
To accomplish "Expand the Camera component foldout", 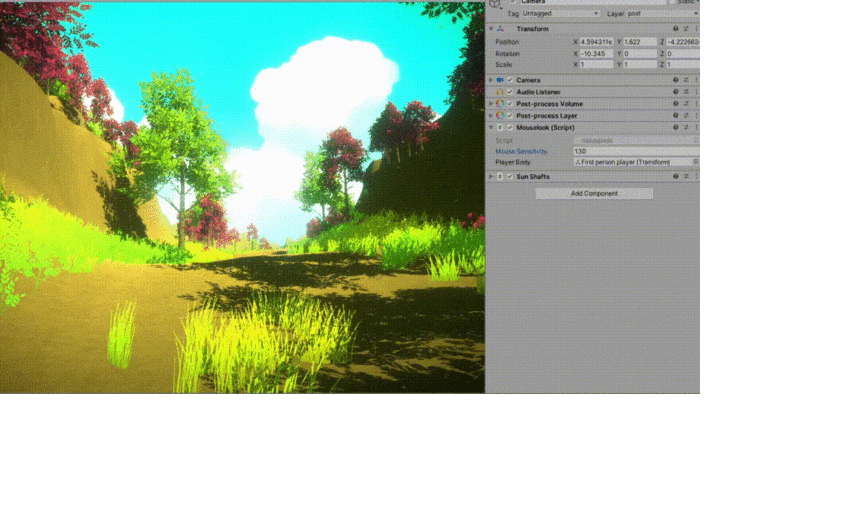I will click(491, 80).
